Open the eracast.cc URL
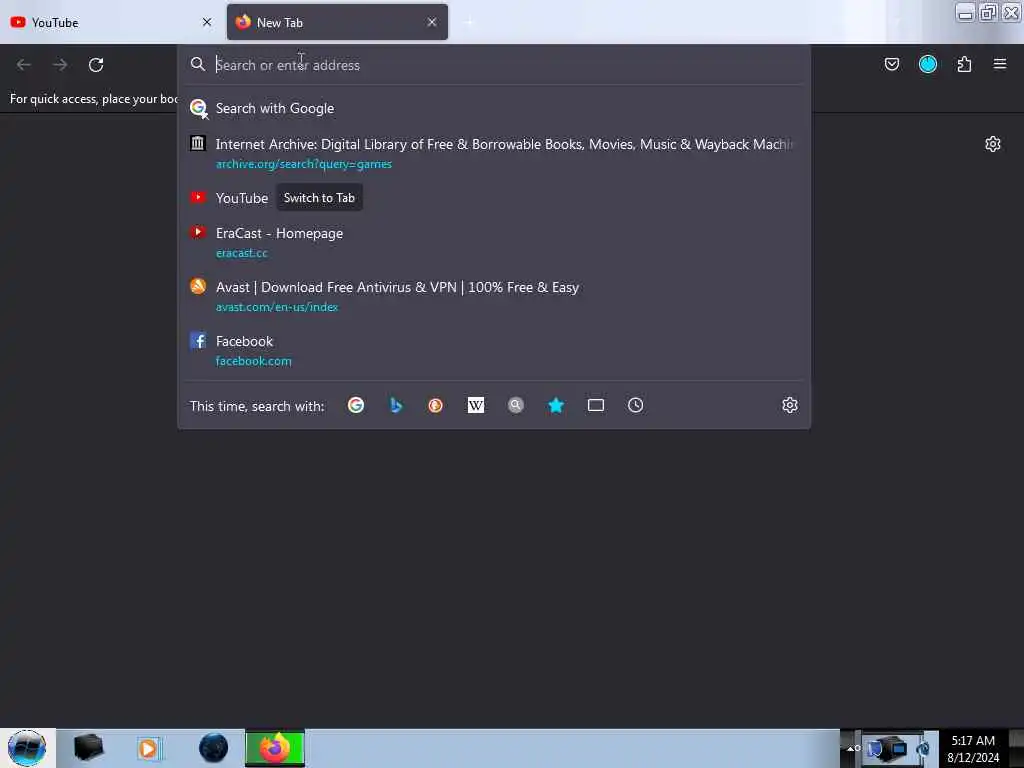The width and height of the screenshot is (1024, 768). click(242, 253)
